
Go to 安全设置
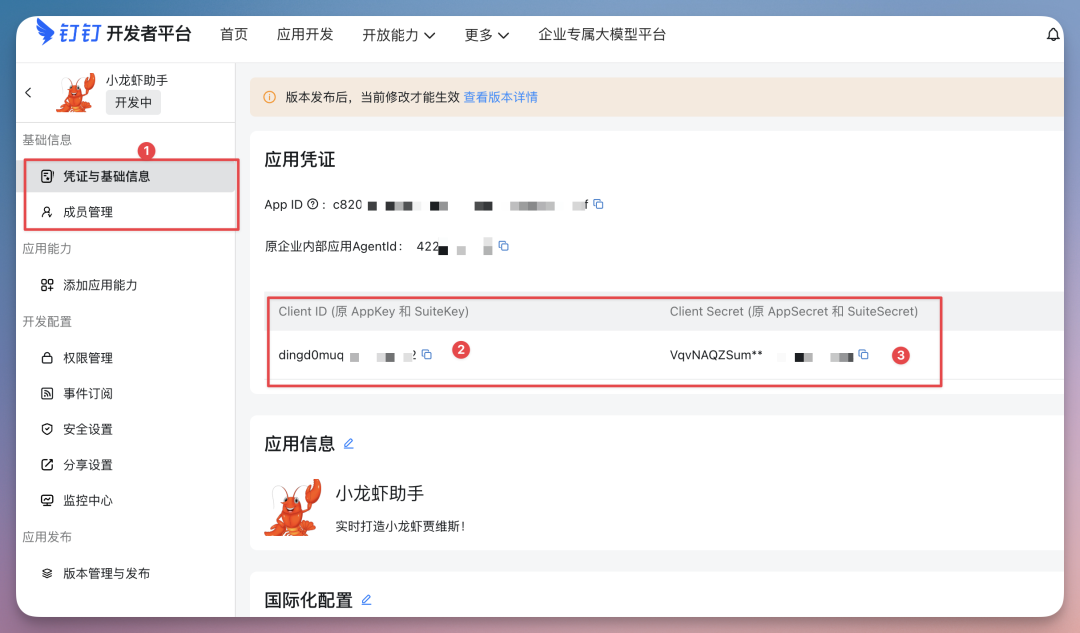(85, 429)
